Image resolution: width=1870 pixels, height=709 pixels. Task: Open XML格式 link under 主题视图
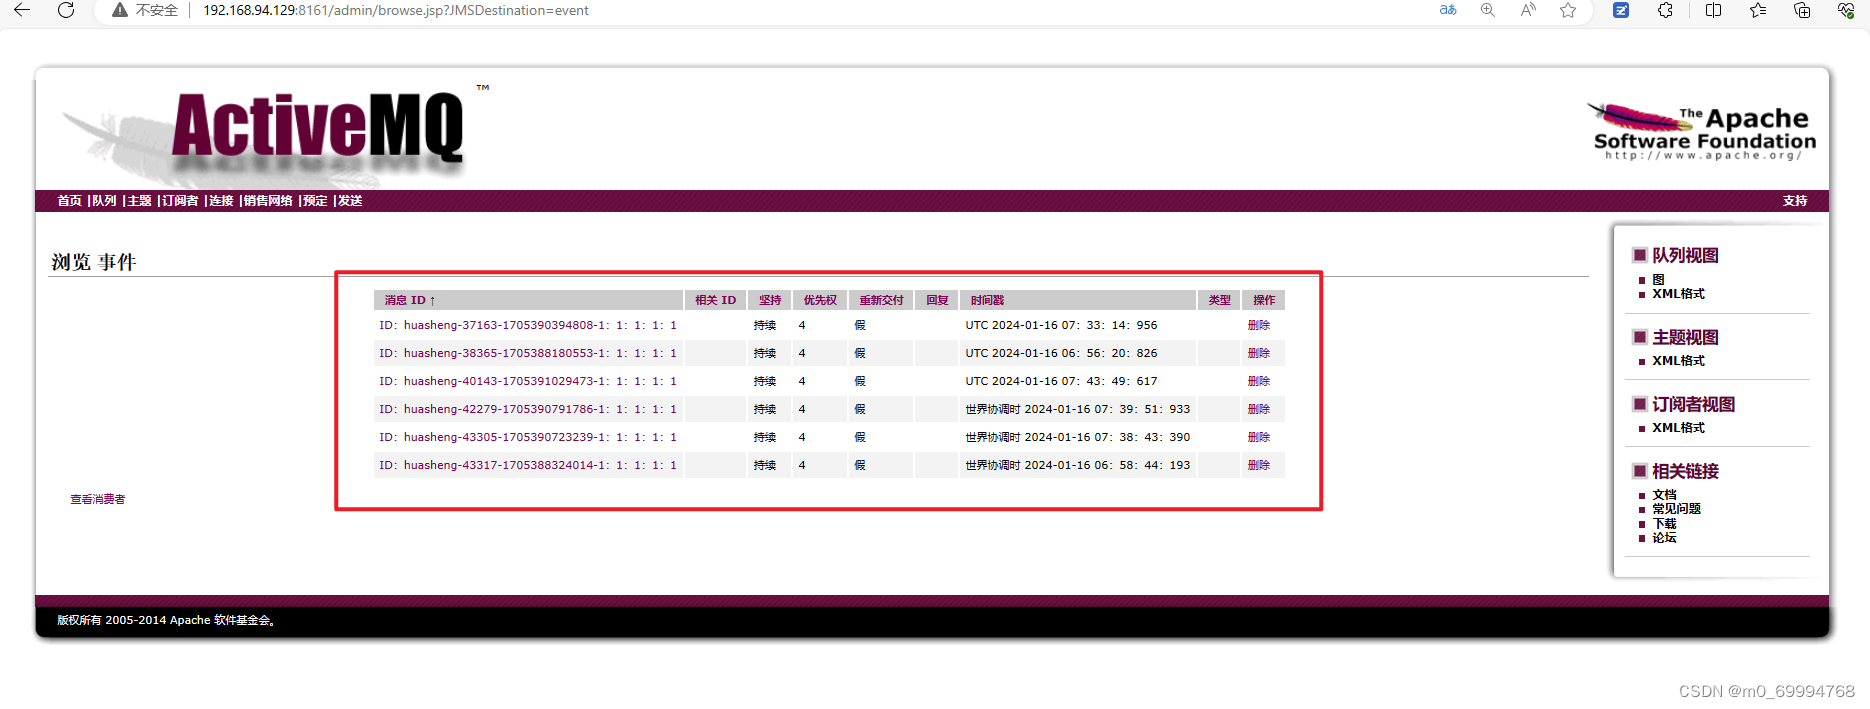(1678, 361)
